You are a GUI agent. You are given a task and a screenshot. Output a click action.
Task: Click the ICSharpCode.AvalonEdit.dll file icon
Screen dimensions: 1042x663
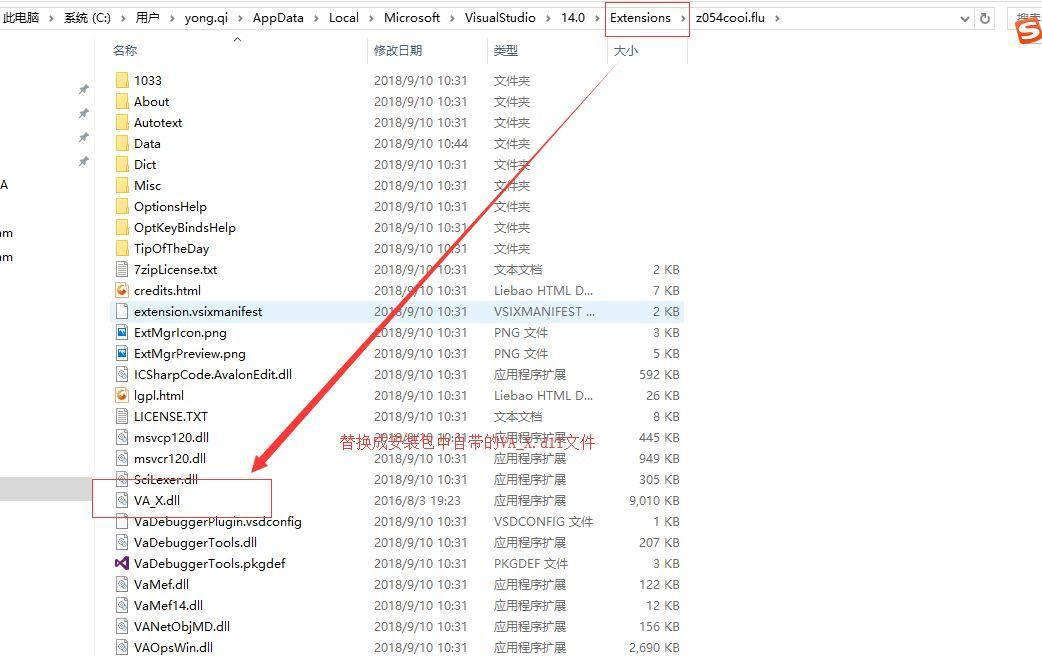pyautogui.click(x=122, y=375)
